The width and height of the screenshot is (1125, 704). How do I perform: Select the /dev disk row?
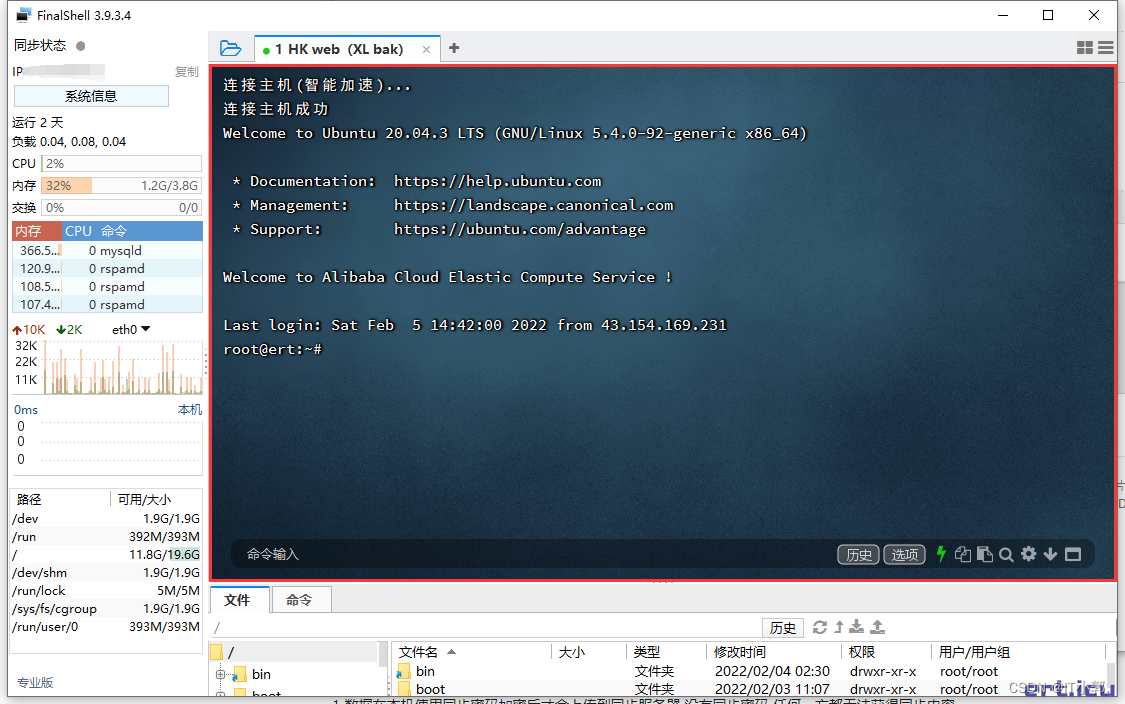106,518
